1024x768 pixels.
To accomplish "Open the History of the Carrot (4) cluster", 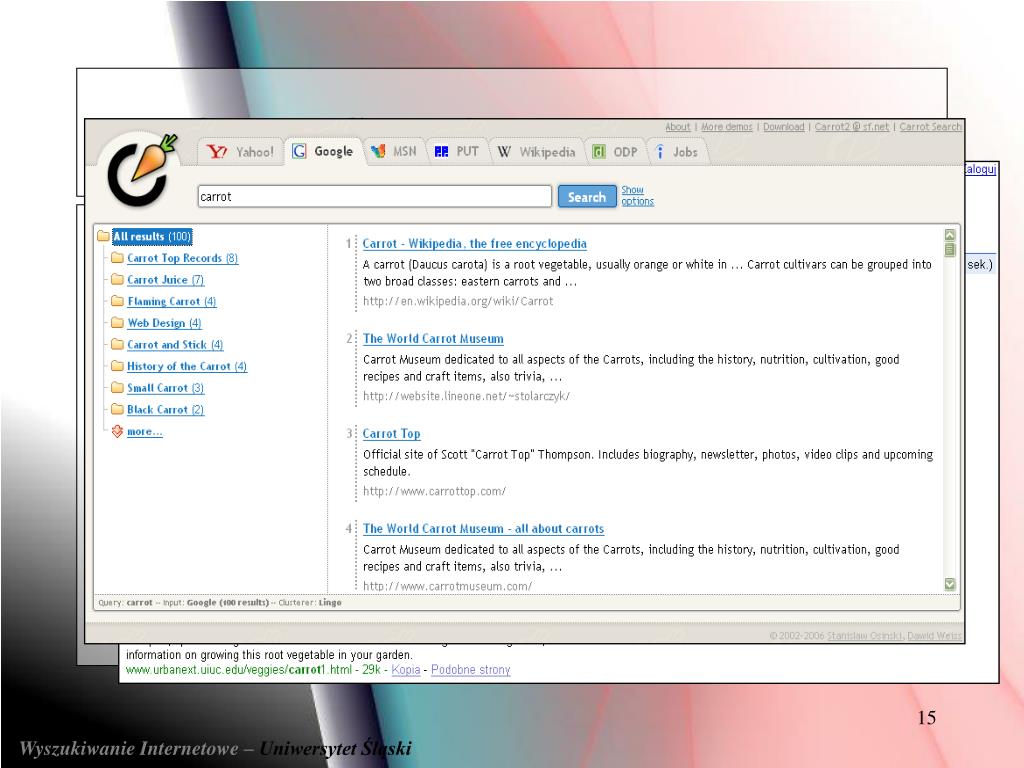I will [187, 366].
